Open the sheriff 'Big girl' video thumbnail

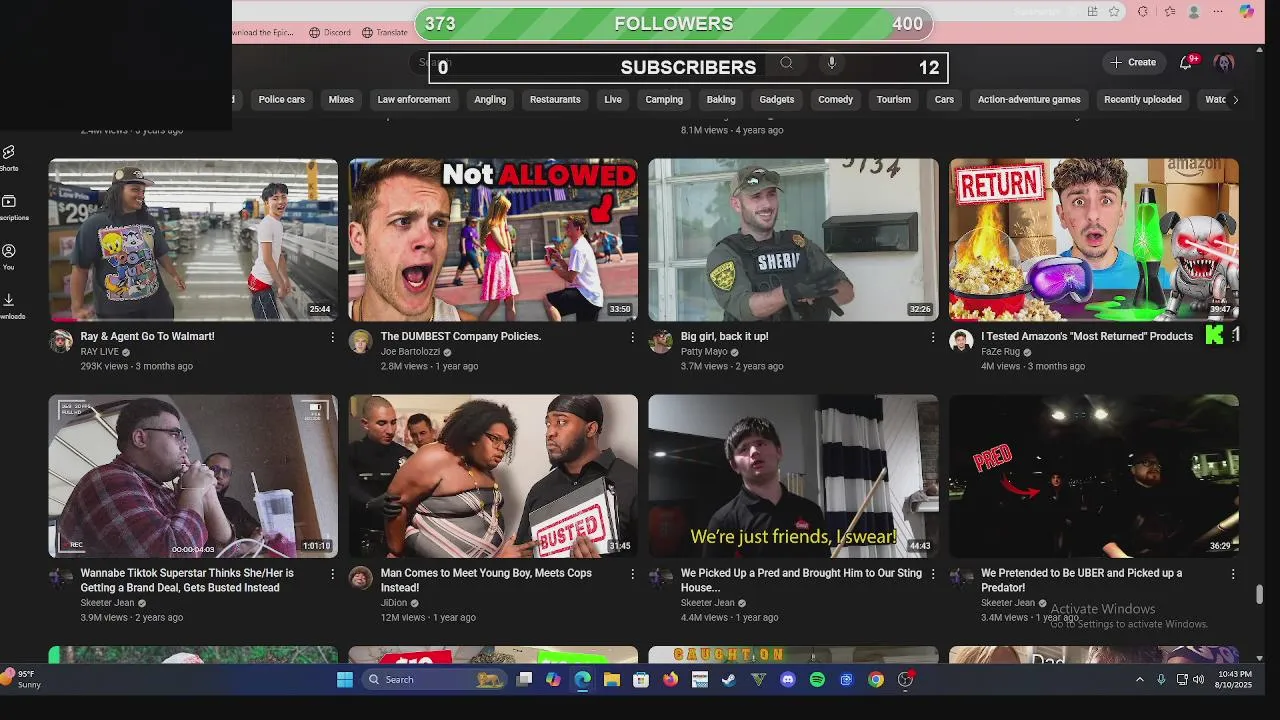pyautogui.click(x=793, y=240)
